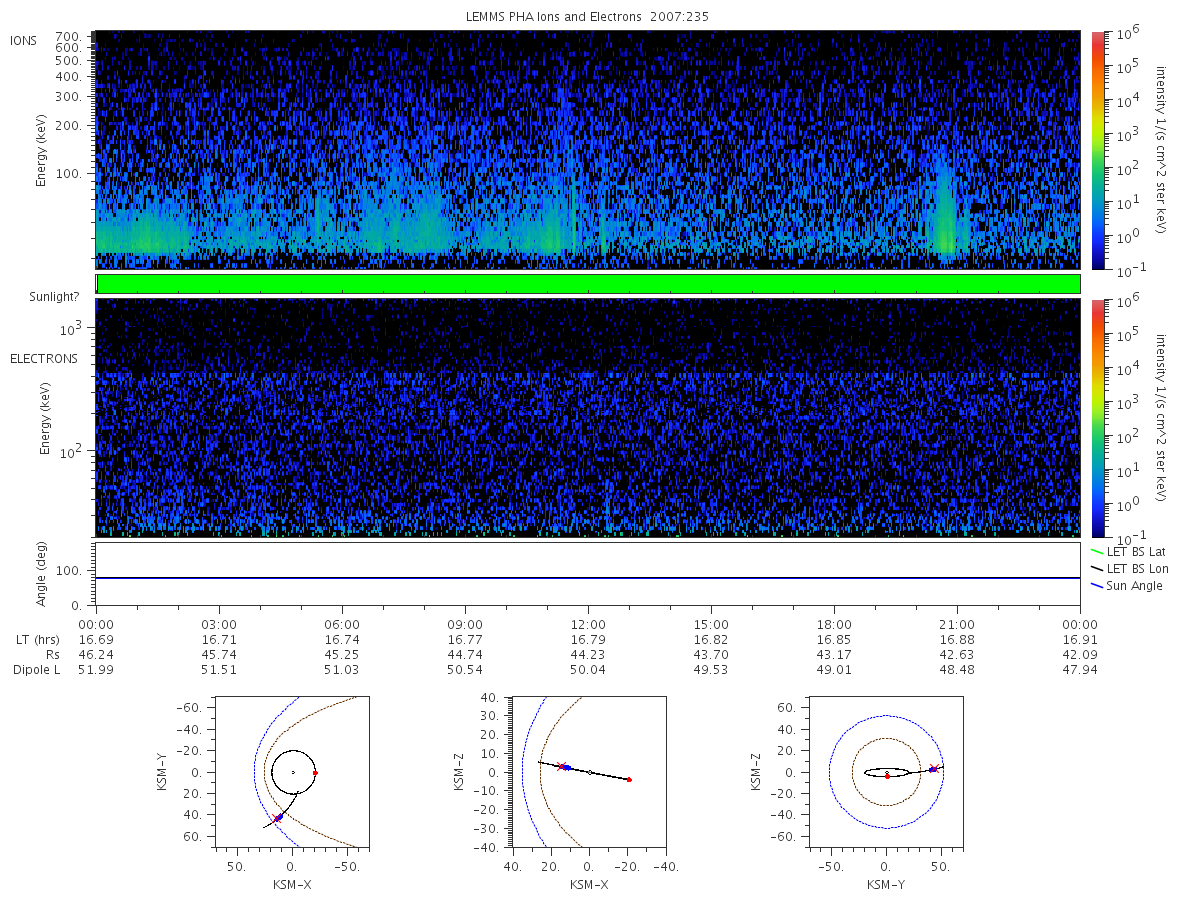The image size is (1200, 900).
Task: Click the electrons intensity color scale bar
Action: pos(1097,417)
